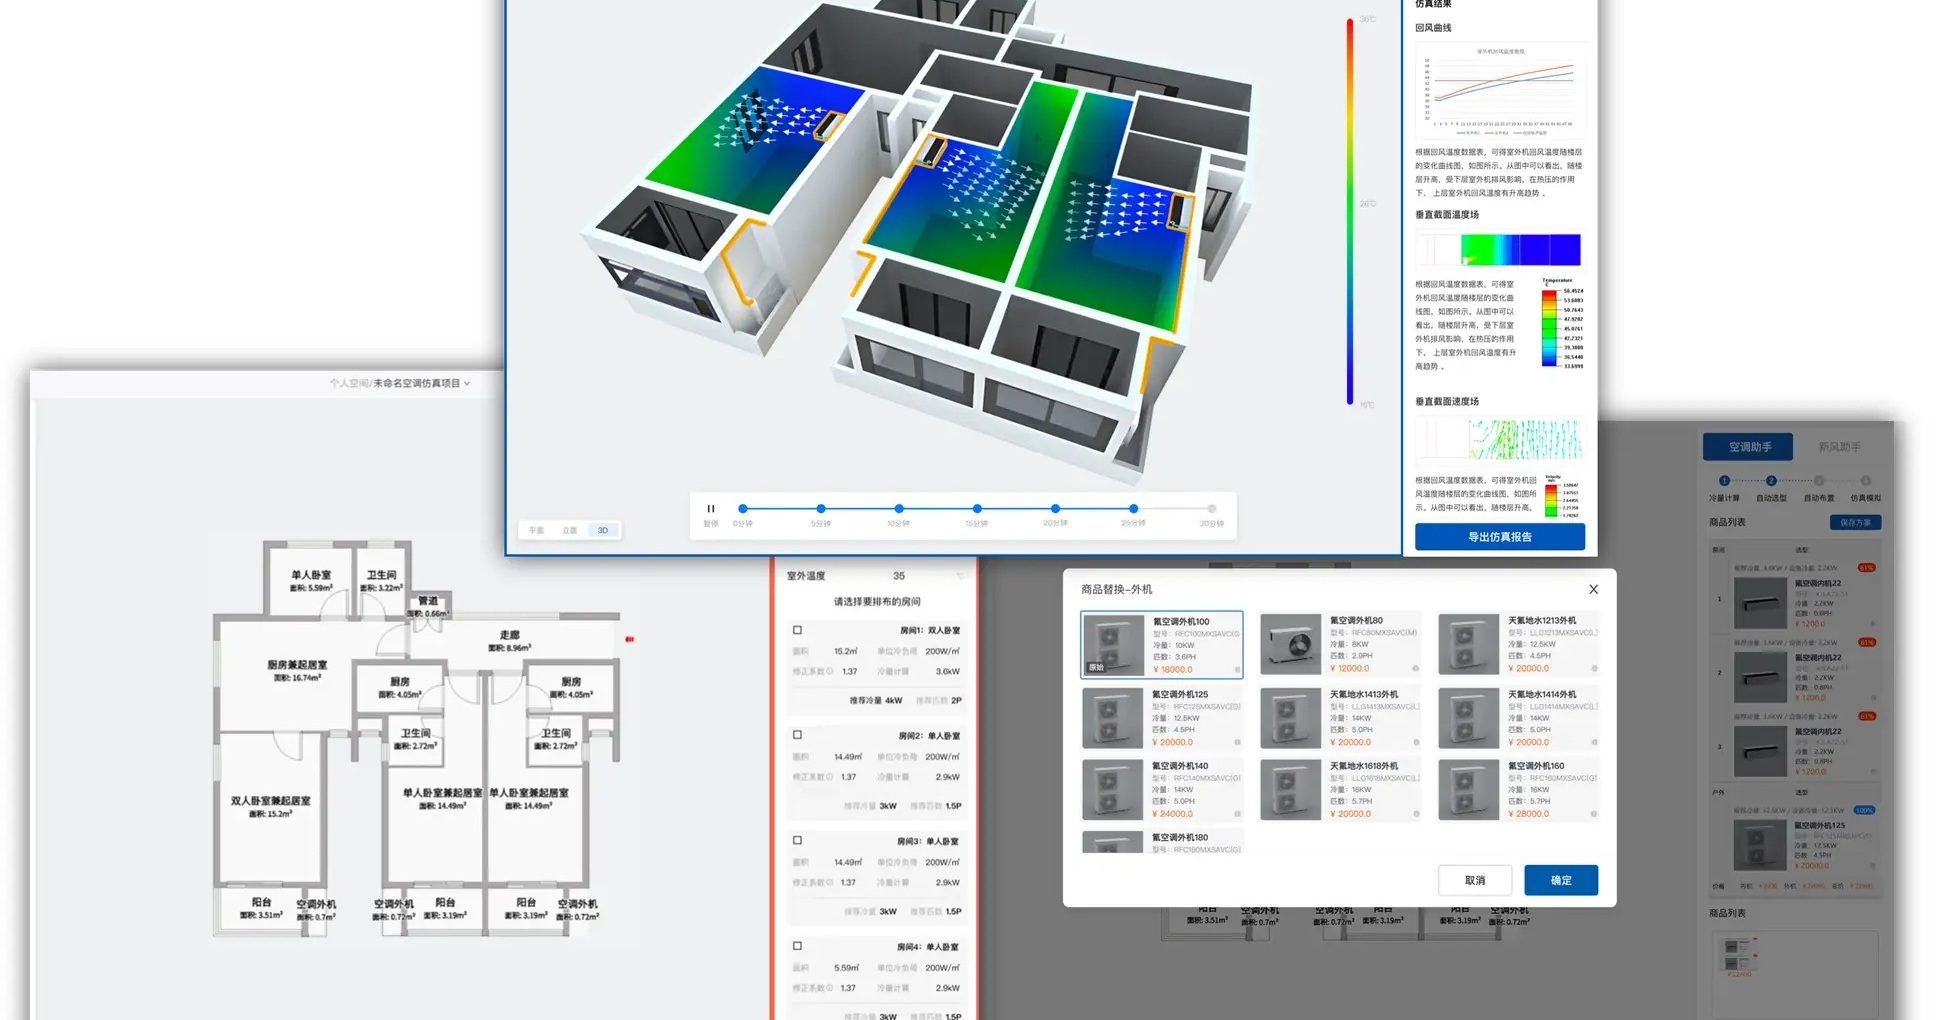Click info icon on 氟空调外机80 card
This screenshot has width=1950, height=1020.
point(1415,668)
